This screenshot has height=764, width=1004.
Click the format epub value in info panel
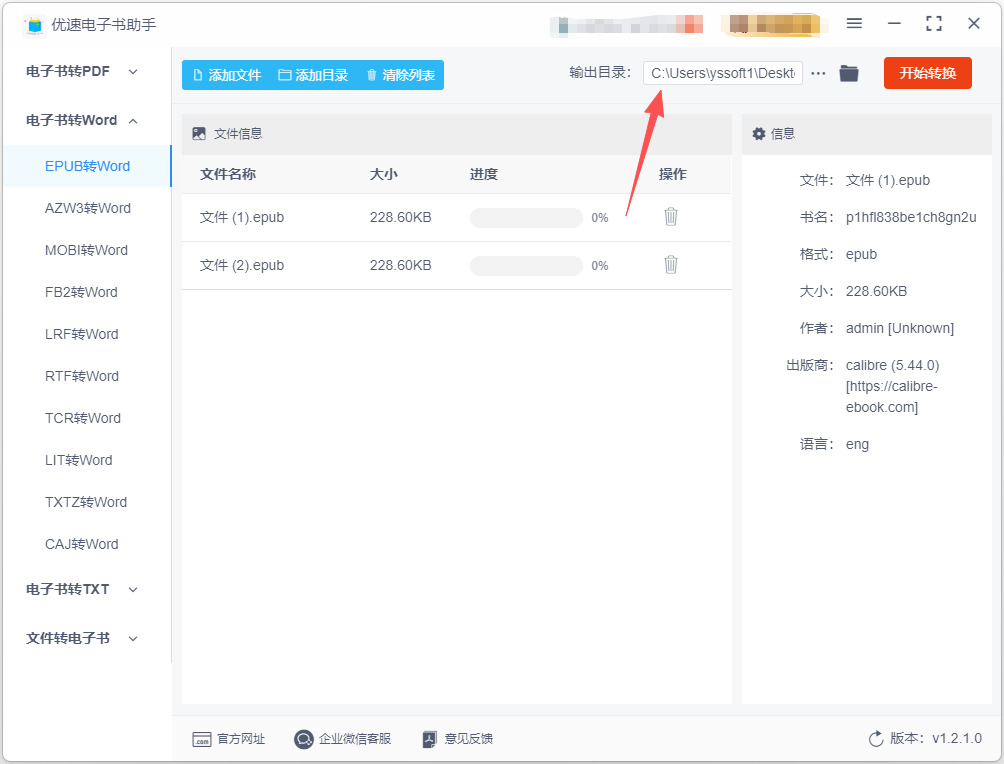[861, 254]
